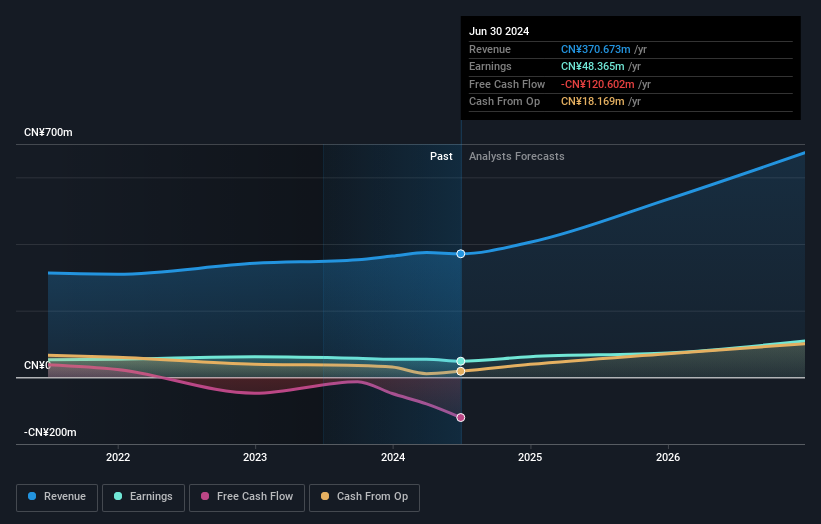Click the 2023 axis label
This screenshot has height=524, width=821.
tap(255, 457)
